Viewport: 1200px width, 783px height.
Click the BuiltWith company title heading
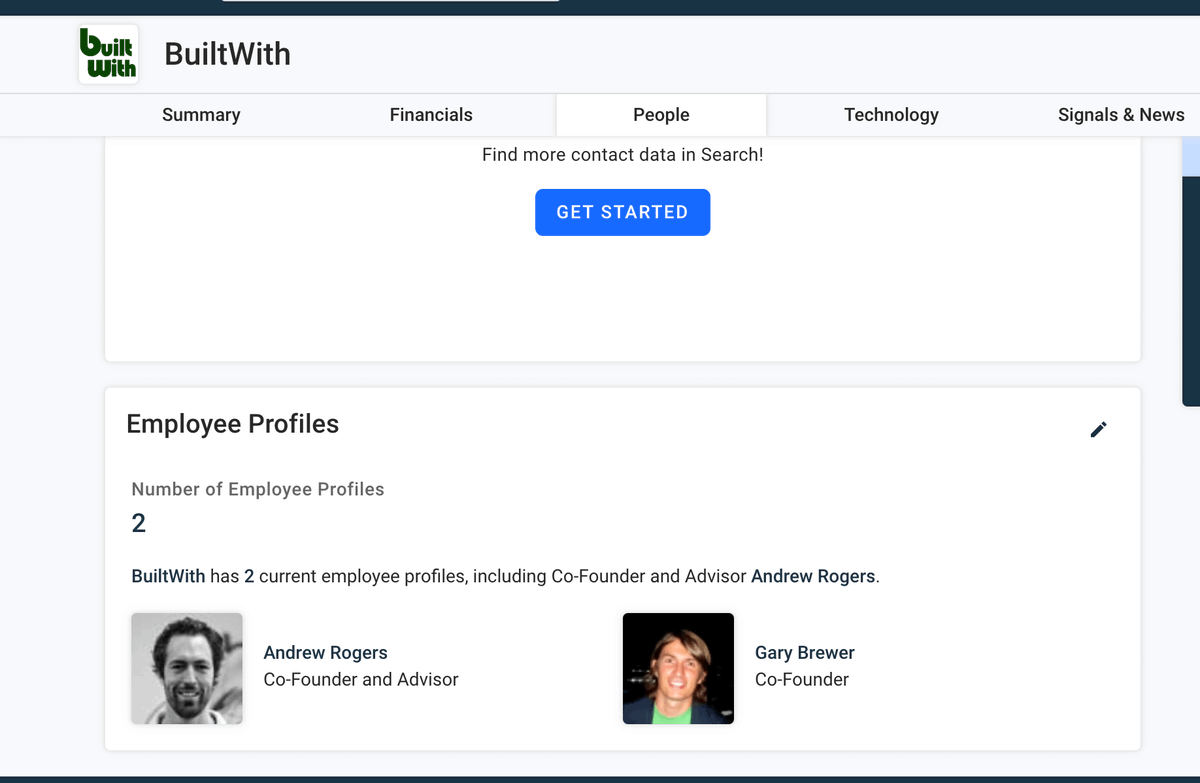(x=227, y=54)
